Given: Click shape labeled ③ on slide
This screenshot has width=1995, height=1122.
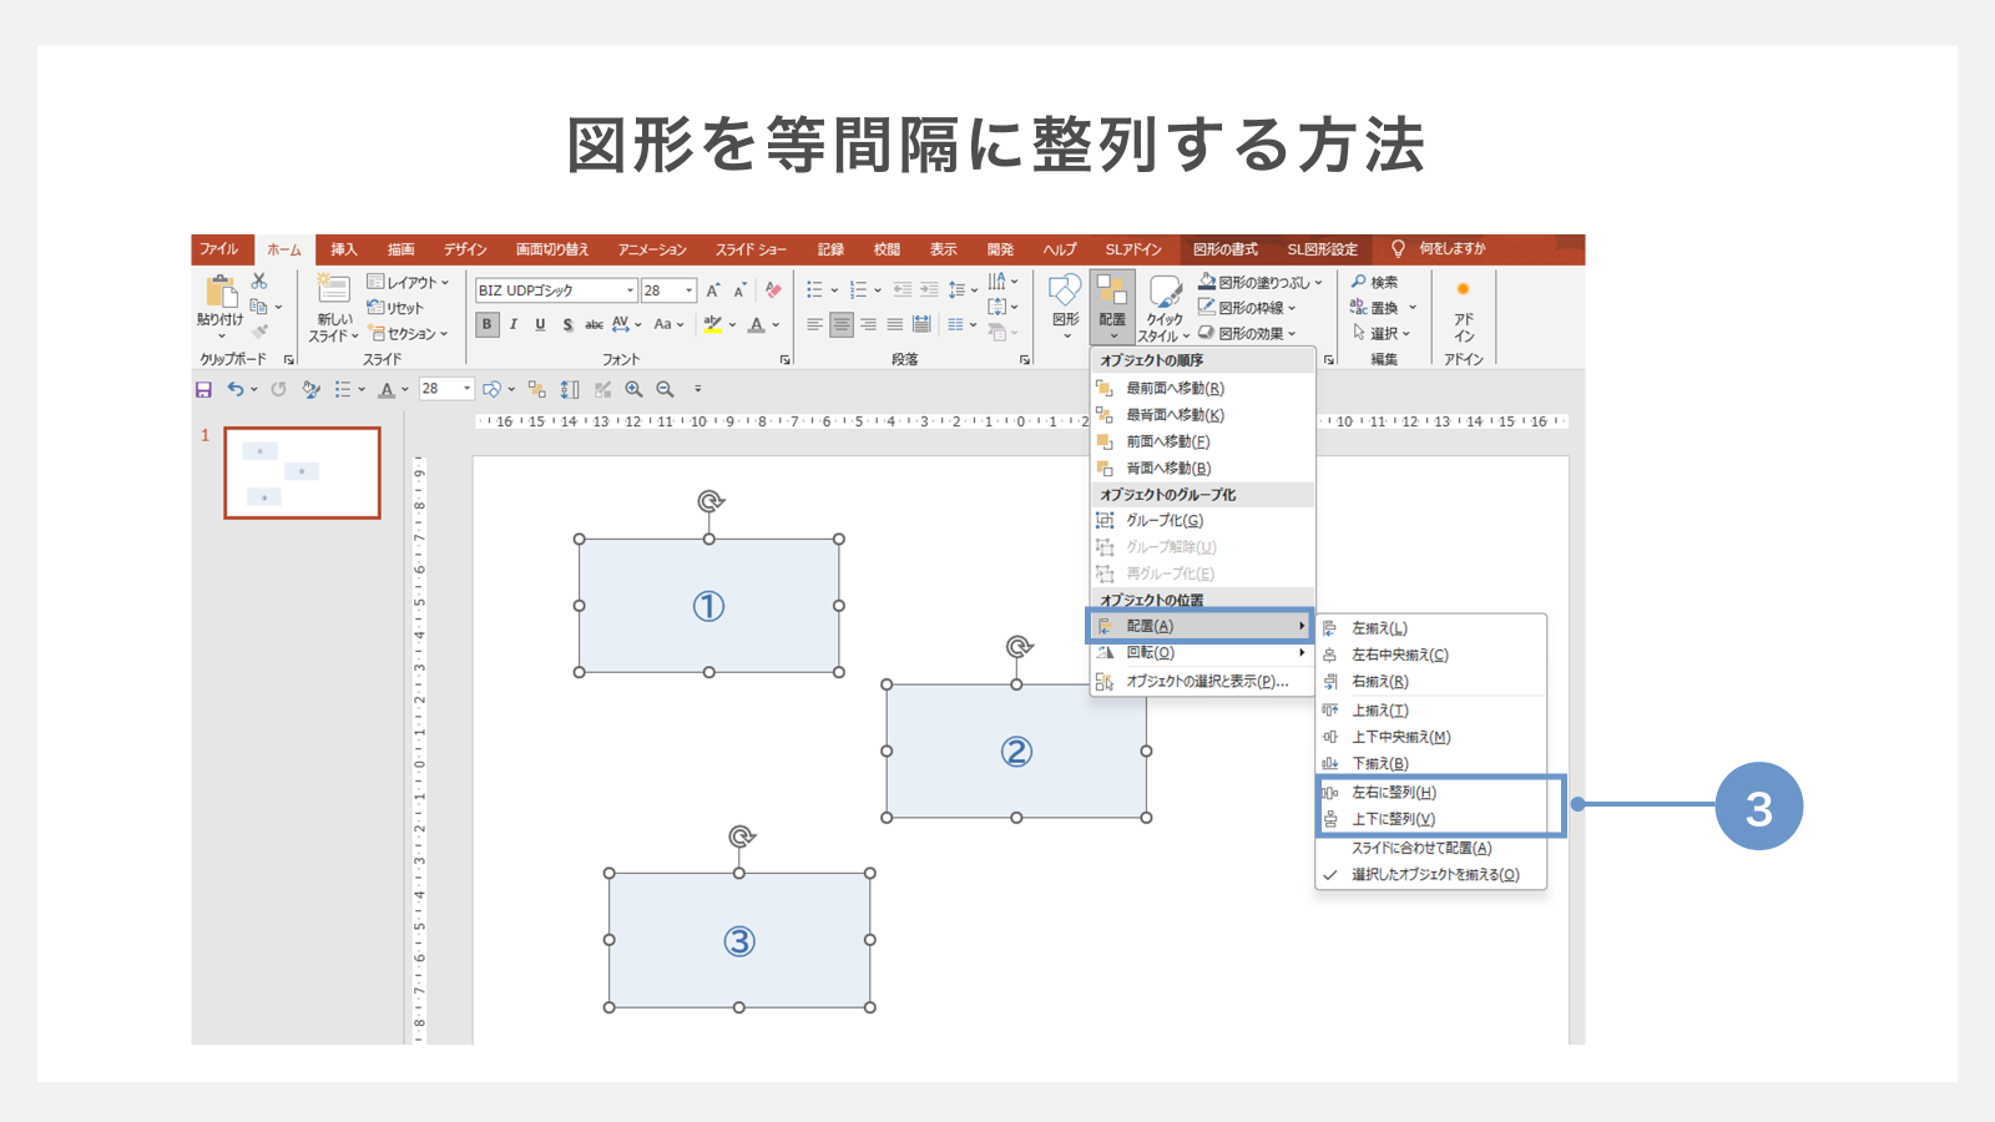Looking at the screenshot, I should pyautogui.click(x=739, y=940).
